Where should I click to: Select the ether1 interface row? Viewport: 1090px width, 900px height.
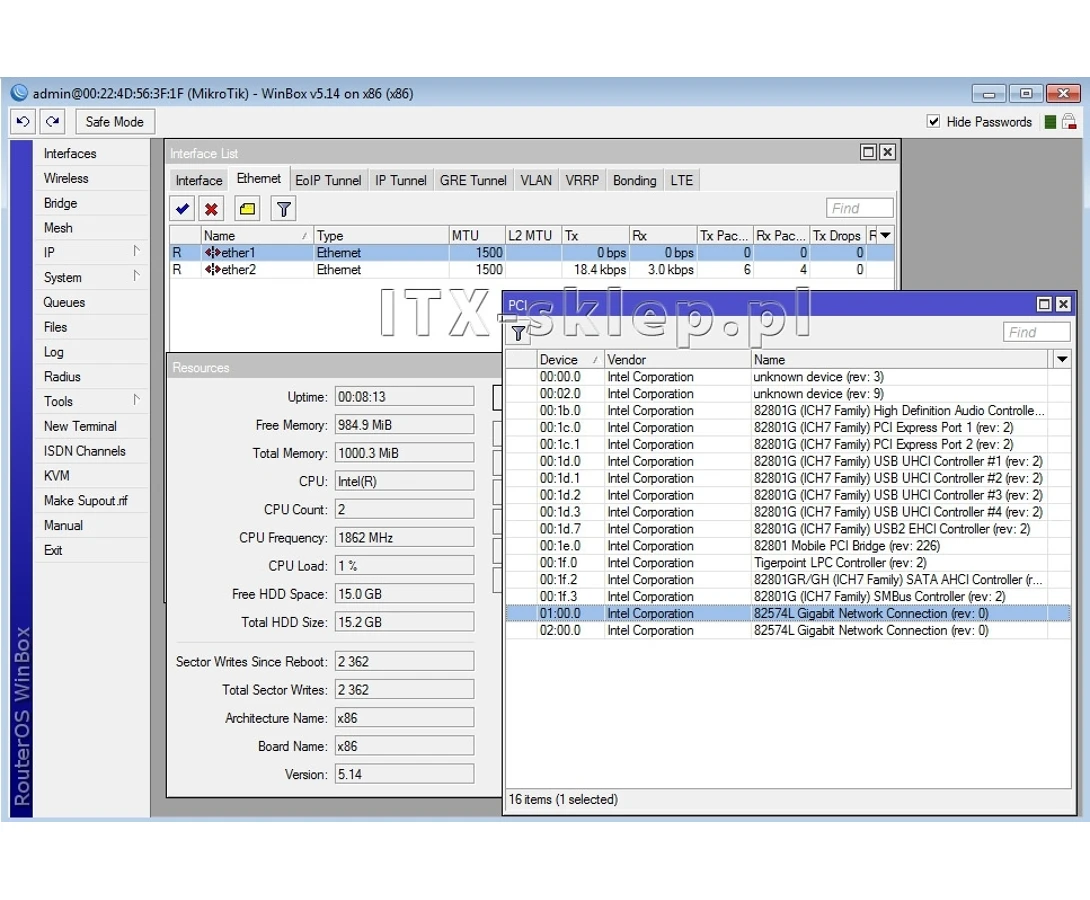tap(532, 253)
